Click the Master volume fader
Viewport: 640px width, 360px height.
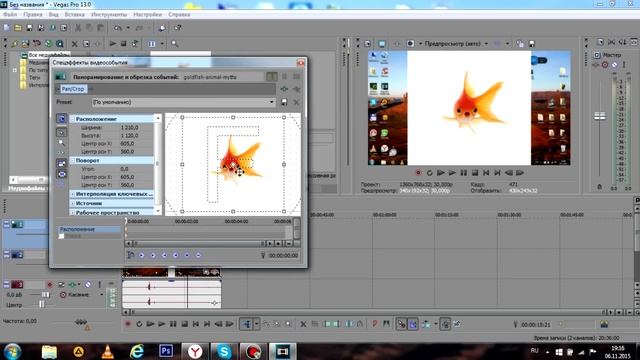(x=600, y=116)
